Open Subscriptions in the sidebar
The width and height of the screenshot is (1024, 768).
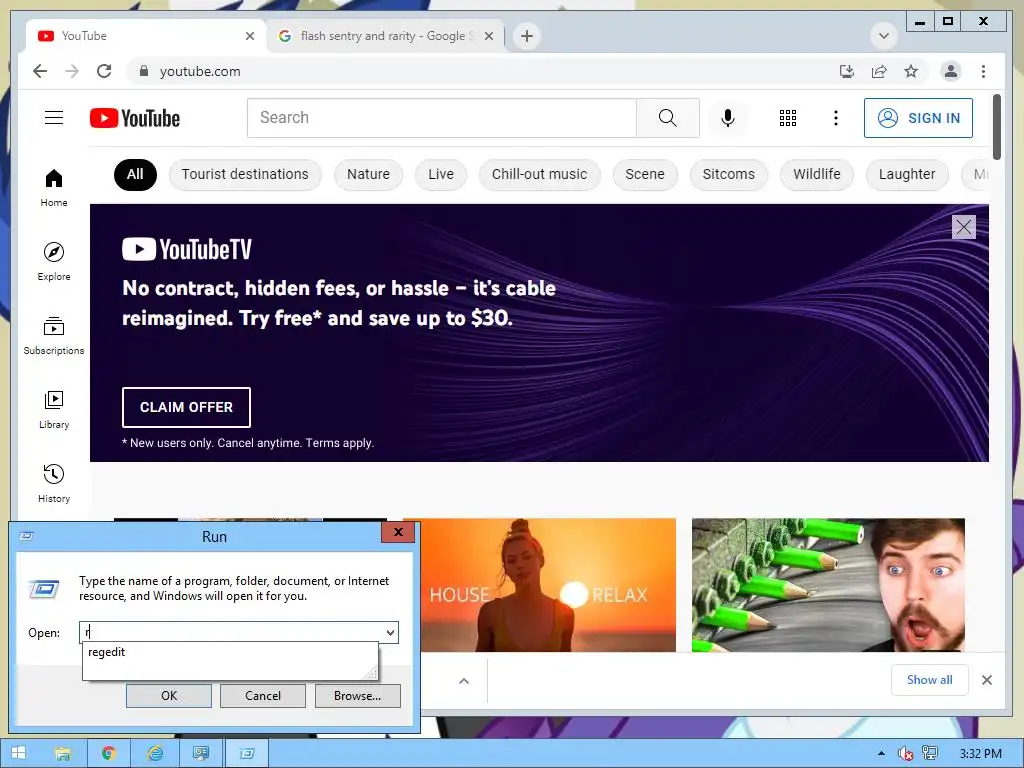pyautogui.click(x=54, y=336)
